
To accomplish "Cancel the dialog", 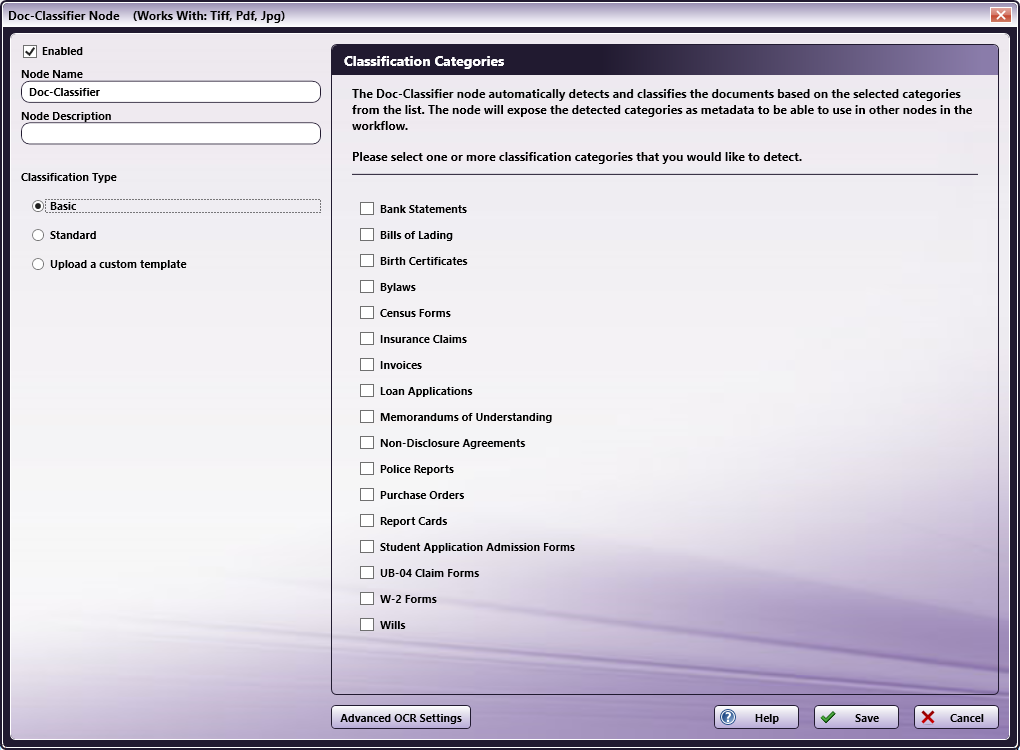I will pos(956,717).
